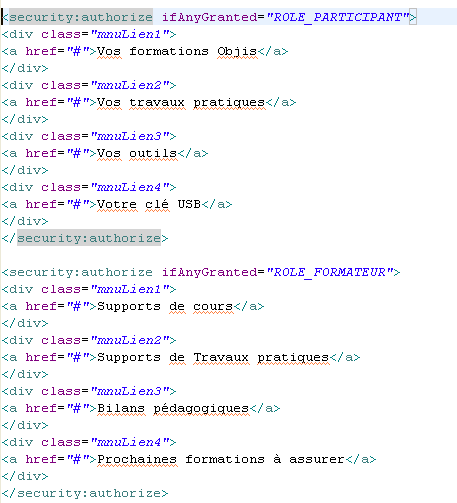Image resolution: width=457 pixels, height=503 pixels.
Task: Click href attribute before "Bilans pédagogiques"
Action: (x=42, y=408)
